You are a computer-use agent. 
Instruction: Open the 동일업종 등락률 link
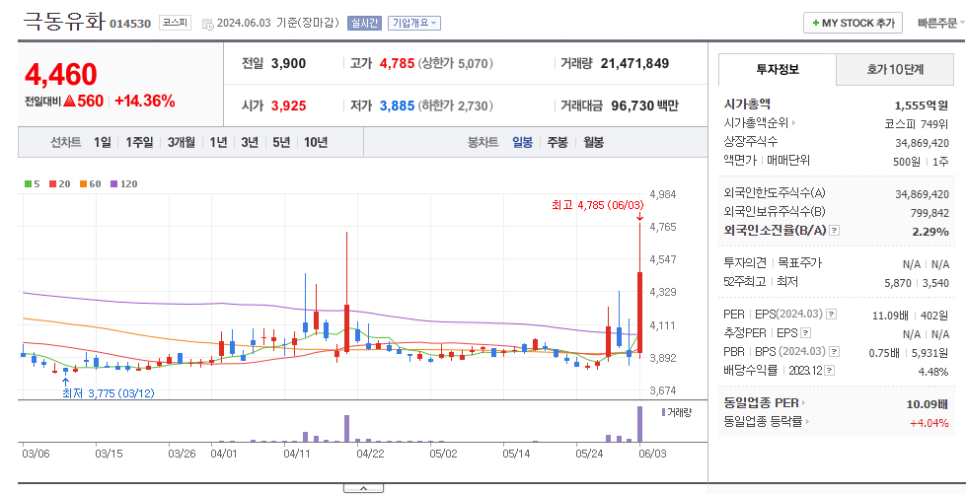(x=767, y=422)
